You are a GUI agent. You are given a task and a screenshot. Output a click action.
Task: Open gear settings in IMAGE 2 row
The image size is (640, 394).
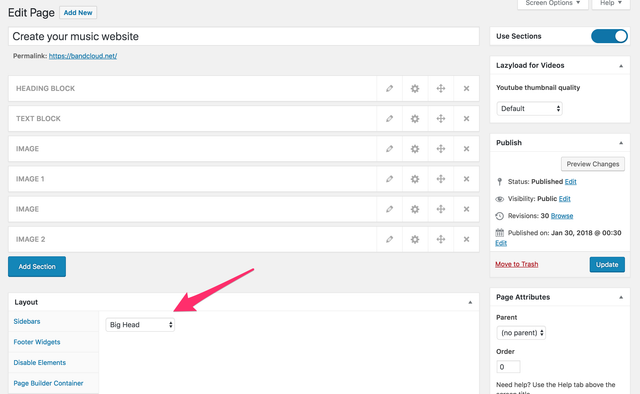tap(415, 240)
